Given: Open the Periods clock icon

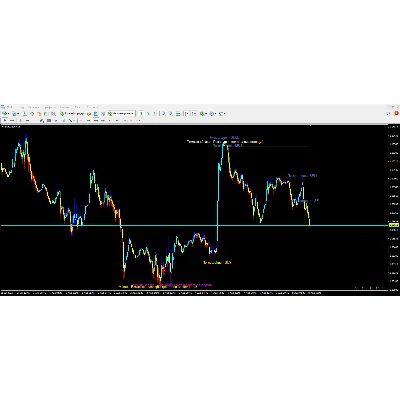Looking at the screenshot, I should (x=211, y=114).
